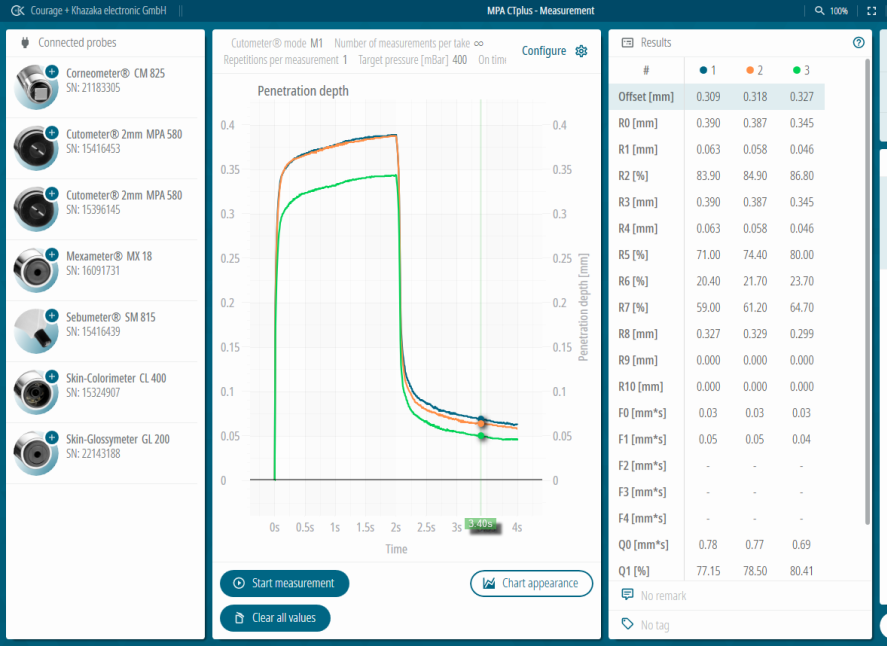Image resolution: width=887 pixels, height=646 pixels.
Task: Select the Skin-Glossymeter GL 200 probe image
Action: pyautogui.click(x=36, y=454)
